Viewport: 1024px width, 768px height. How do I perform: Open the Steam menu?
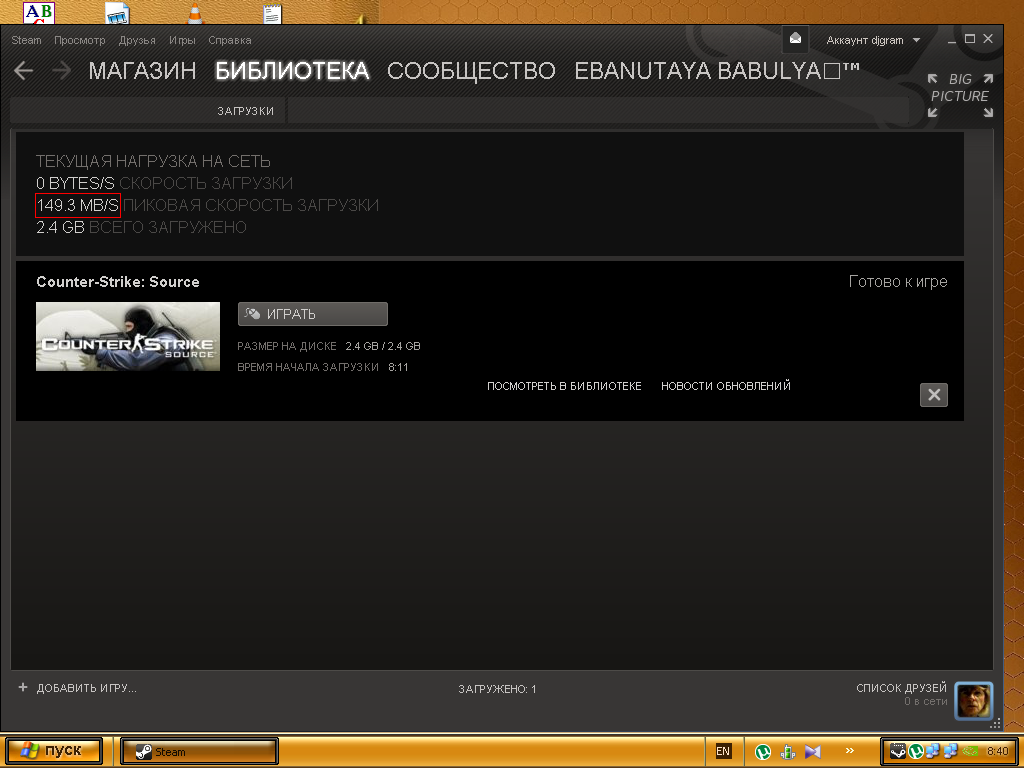tap(26, 40)
